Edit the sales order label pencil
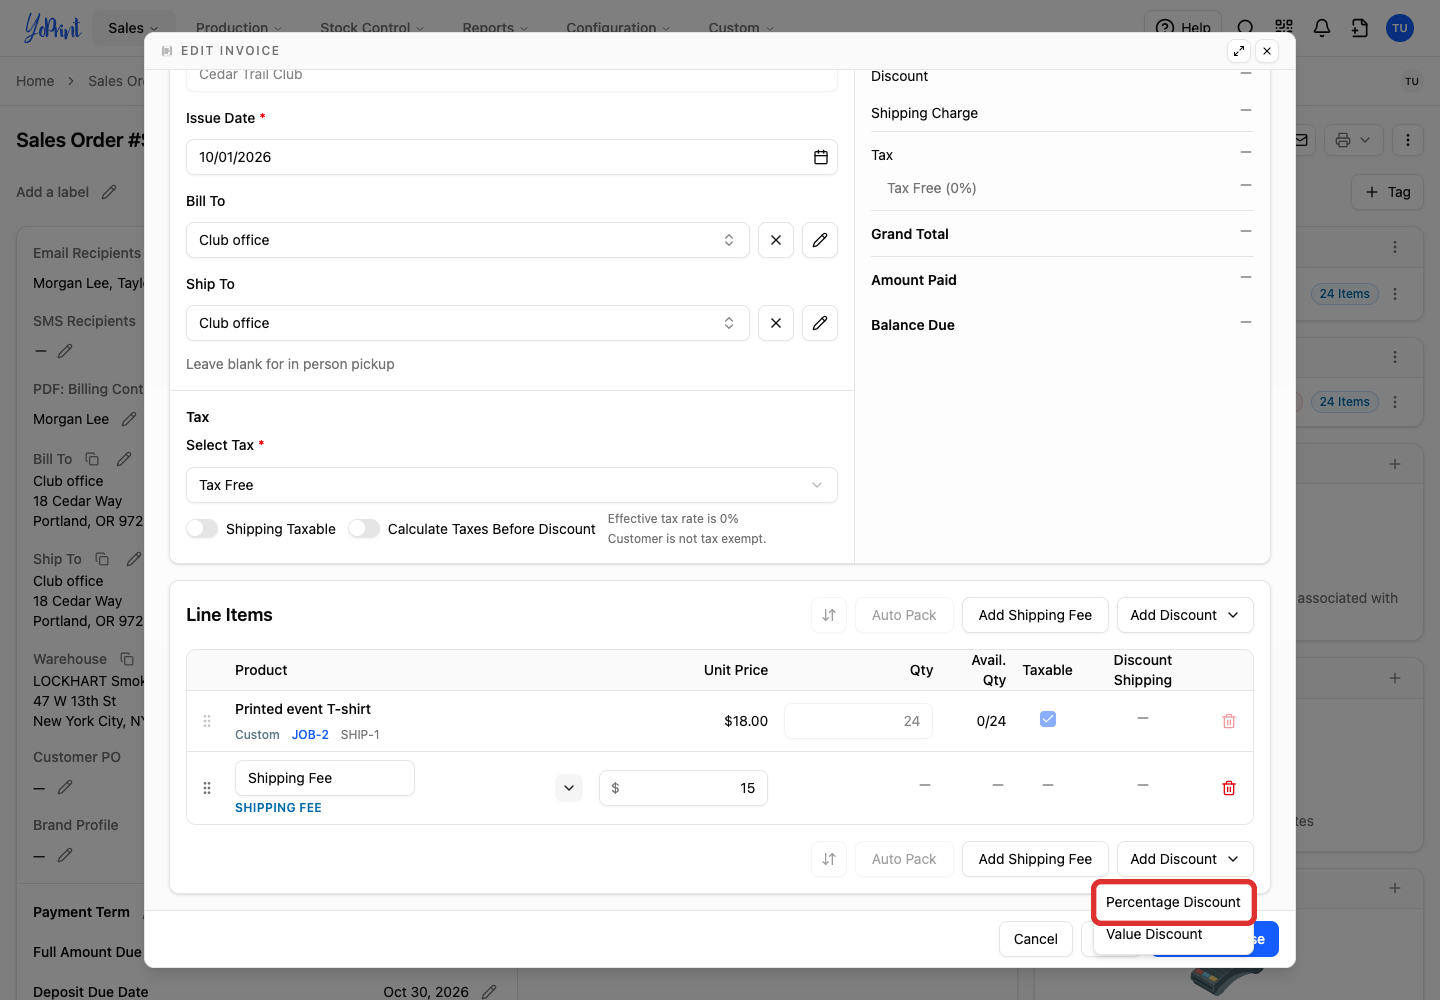Screen dimensions: 1440x1000 point(109,192)
